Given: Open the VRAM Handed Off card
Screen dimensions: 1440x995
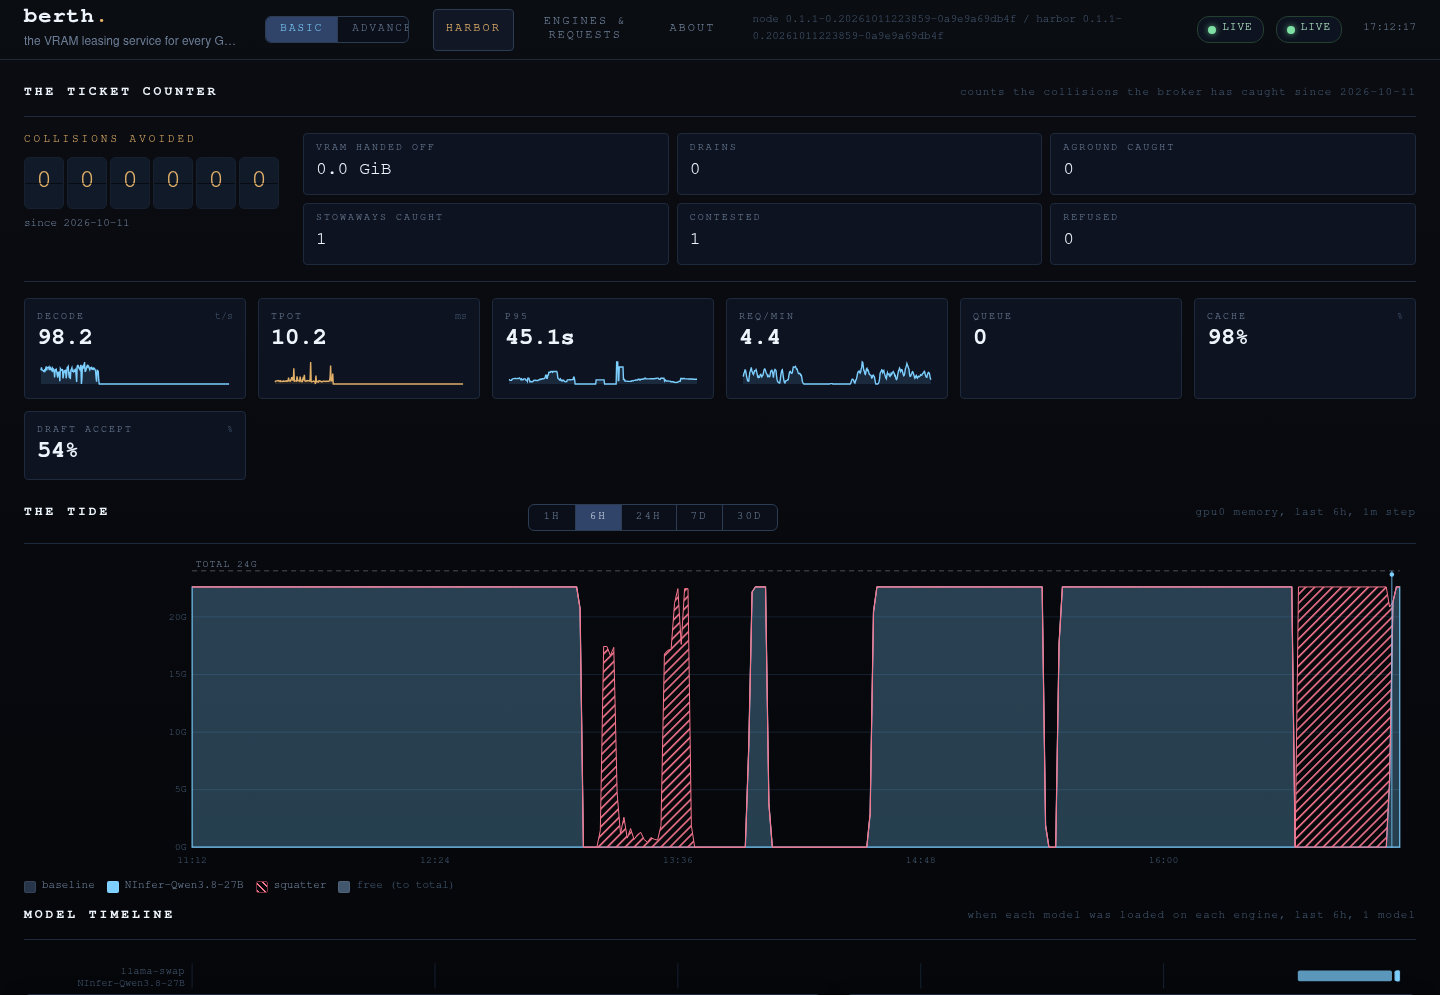Looking at the screenshot, I should click(x=486, y=164).
